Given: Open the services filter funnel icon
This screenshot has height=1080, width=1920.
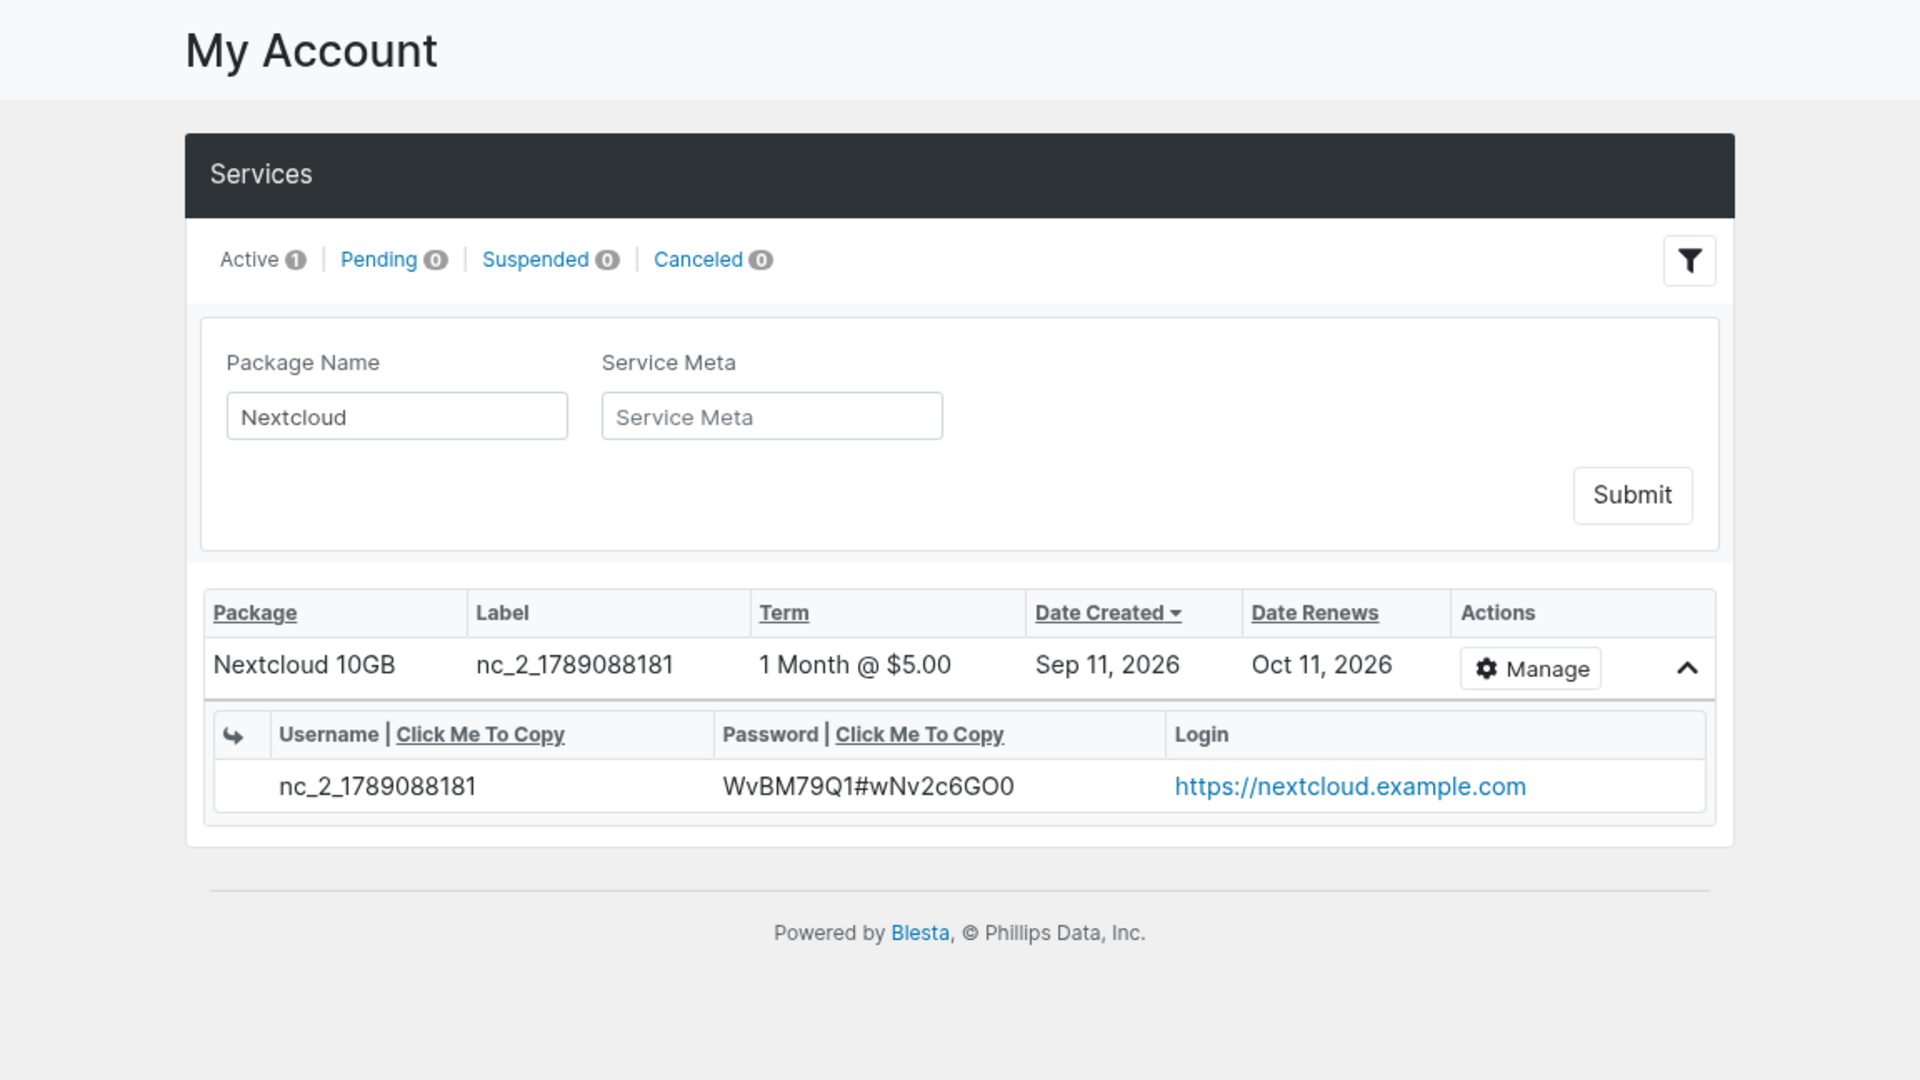Looking at the screenshot, I should (x=1689, y=261).
